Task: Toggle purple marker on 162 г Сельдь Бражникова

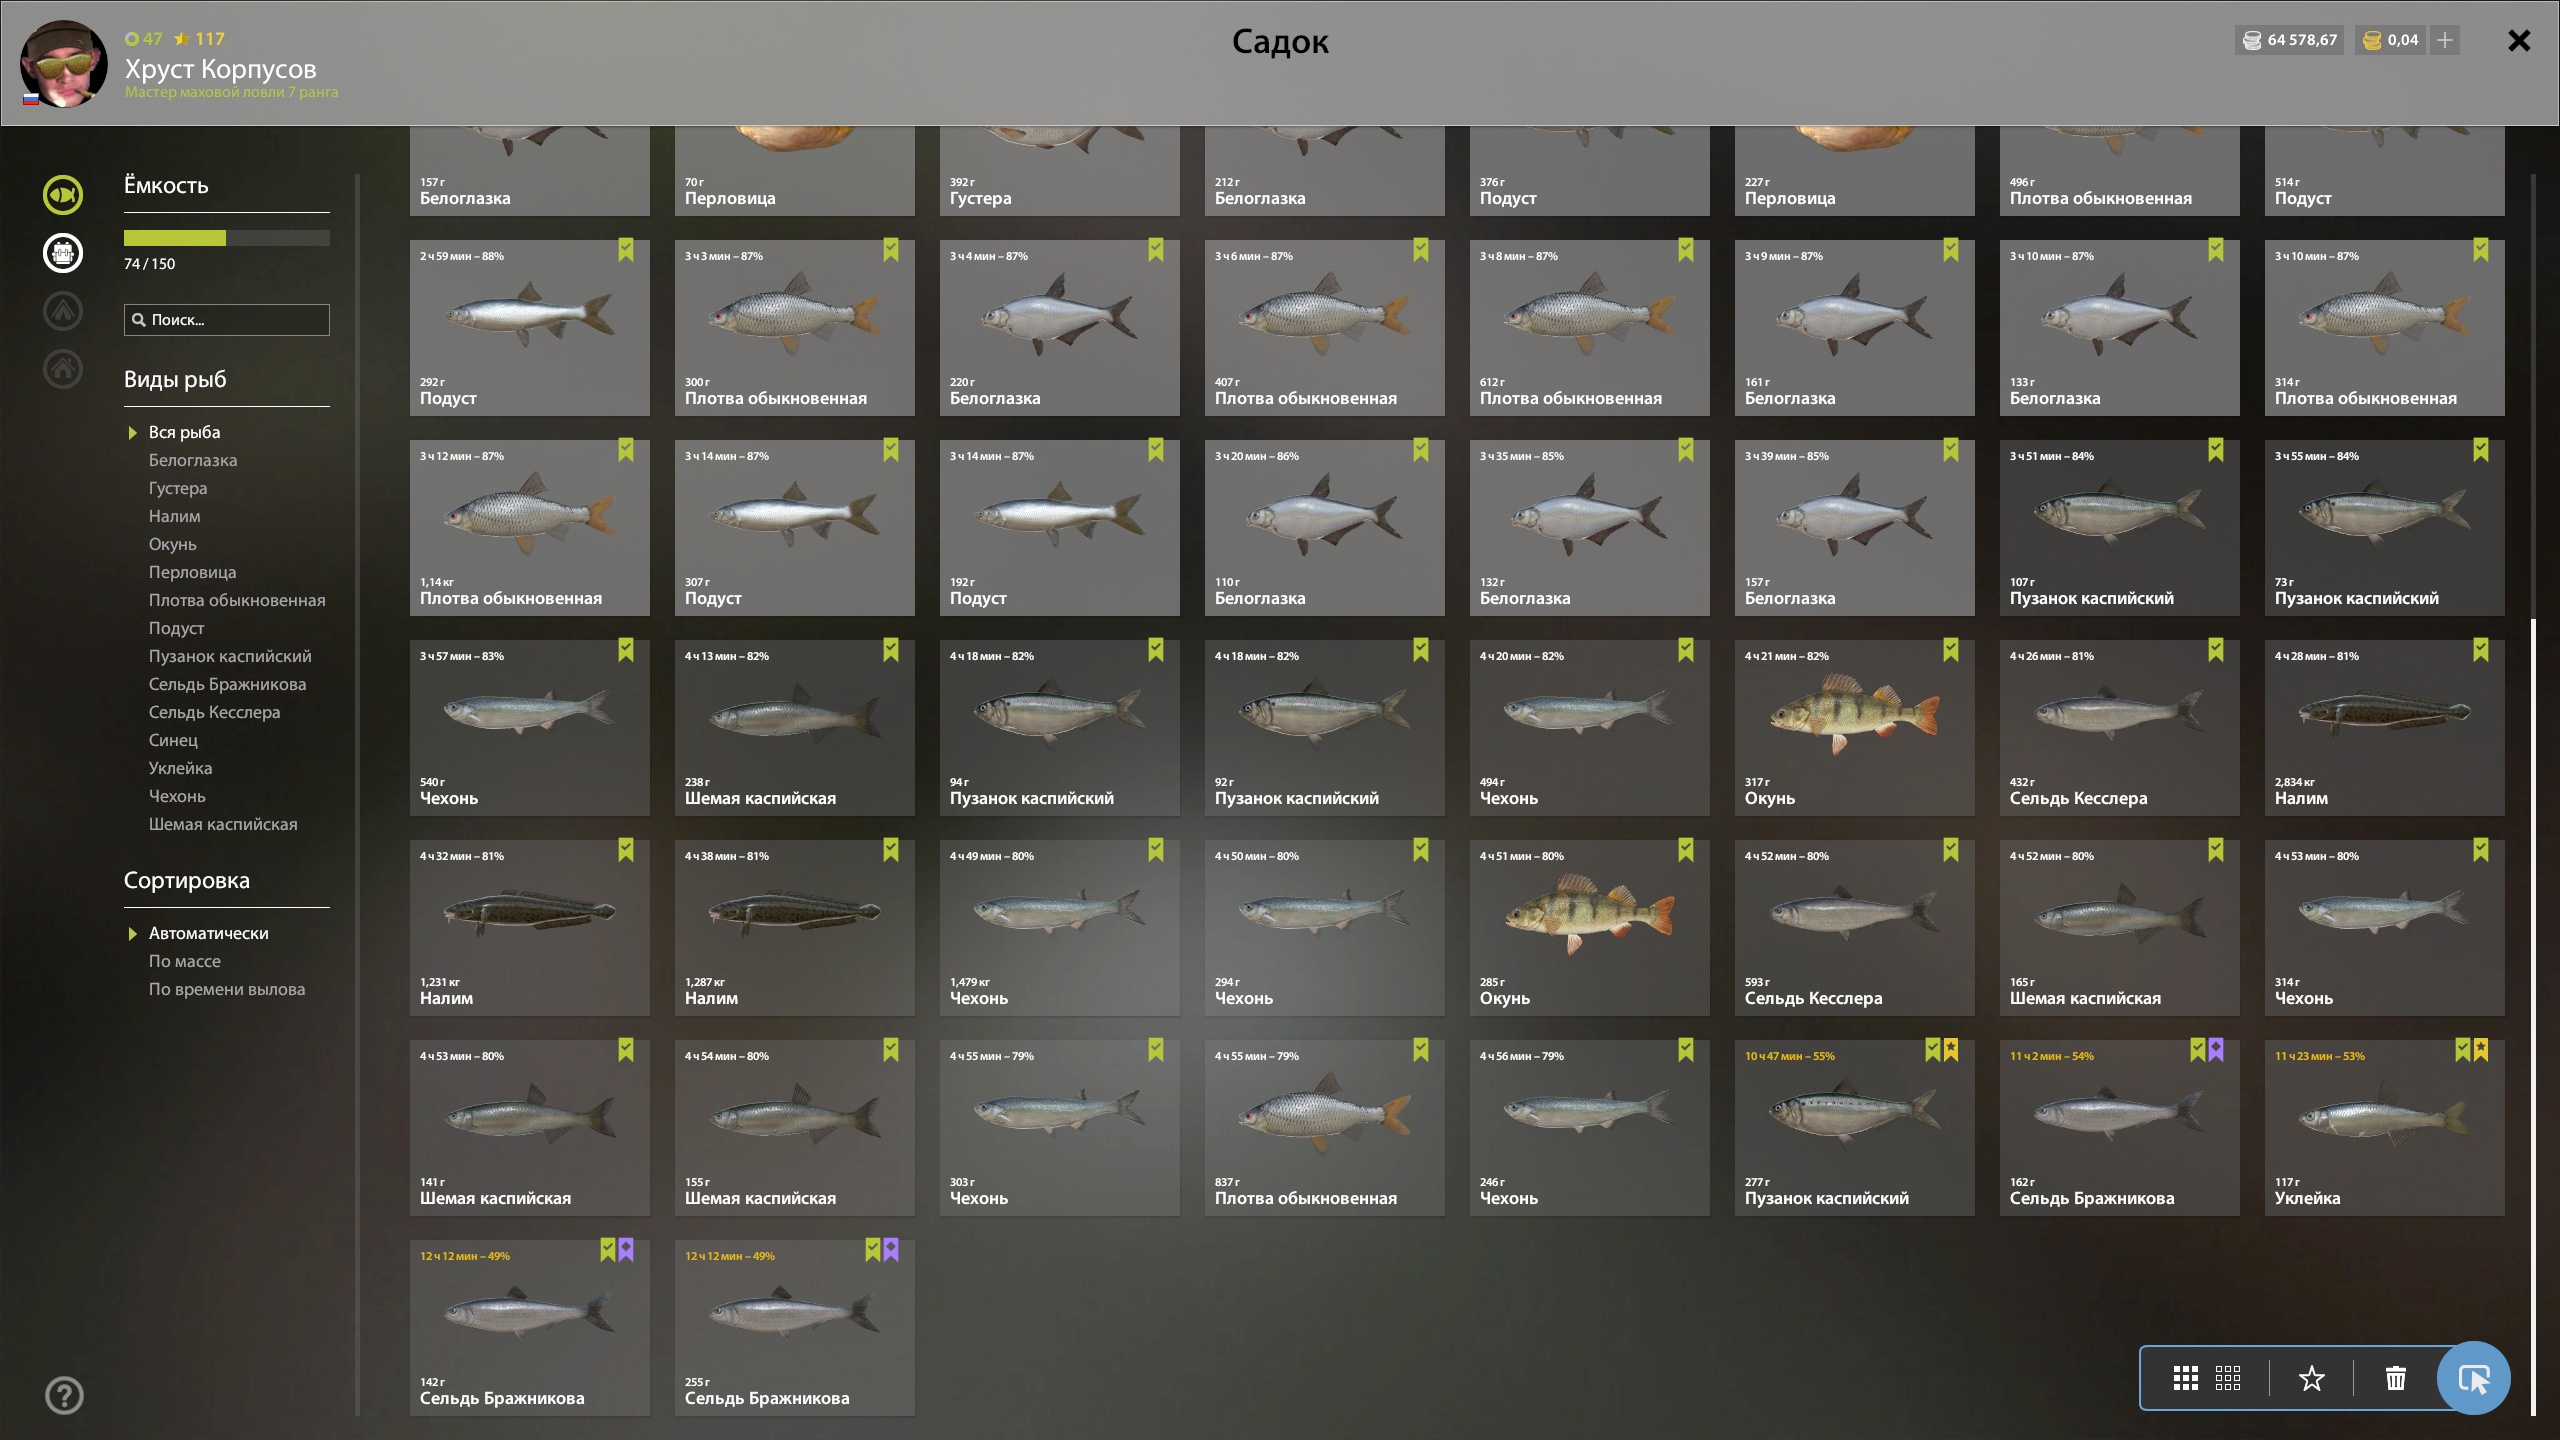Action: (2216, 1050)
